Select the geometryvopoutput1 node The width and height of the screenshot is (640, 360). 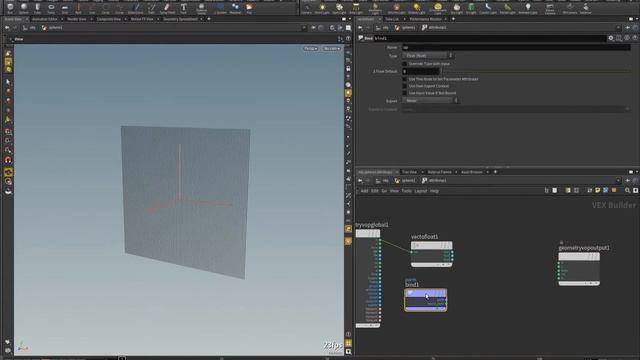(579, 269)
